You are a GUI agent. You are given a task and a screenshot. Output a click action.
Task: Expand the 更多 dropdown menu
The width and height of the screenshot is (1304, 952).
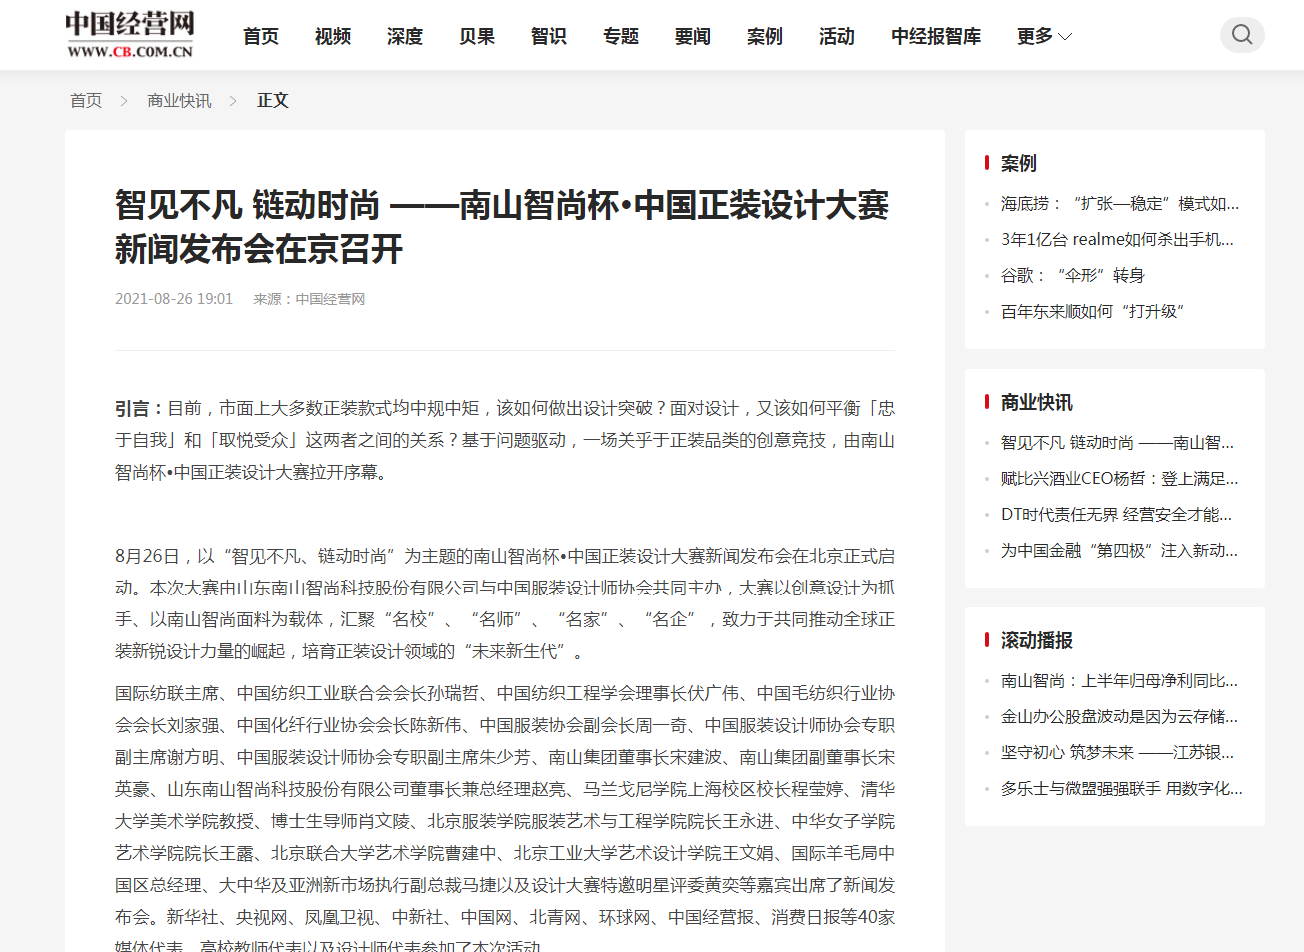[x=1044, y=37]
